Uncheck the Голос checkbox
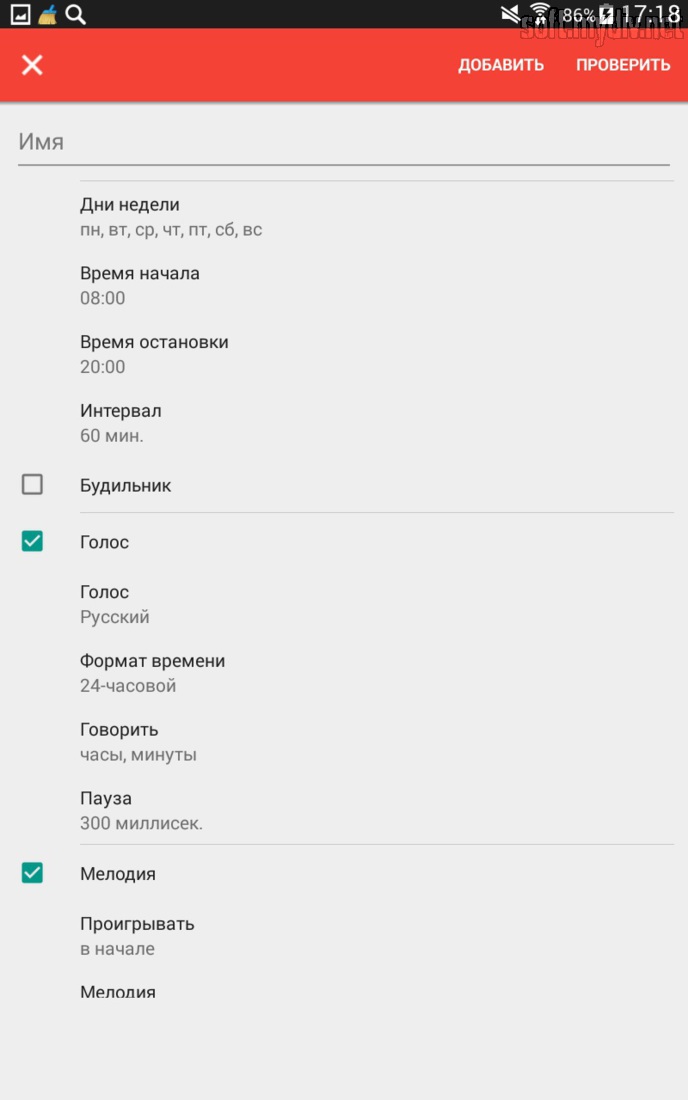The height and width of the screenshot is (1100, 688). pos(32,541)
